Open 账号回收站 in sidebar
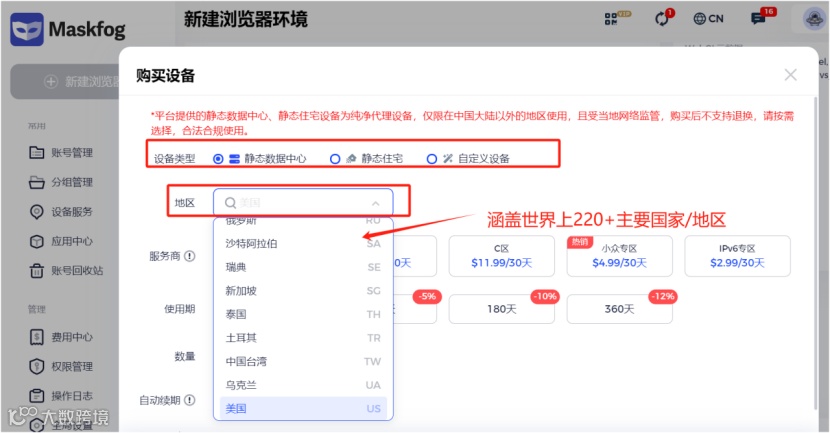The image size is (830, 433). click(x=77, y=270)
